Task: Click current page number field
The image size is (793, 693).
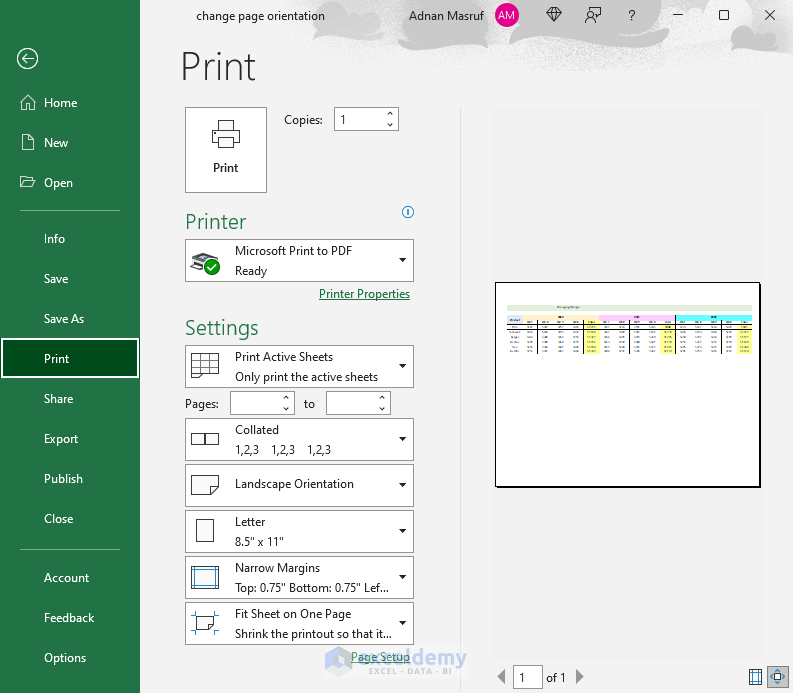Action: 528,677
